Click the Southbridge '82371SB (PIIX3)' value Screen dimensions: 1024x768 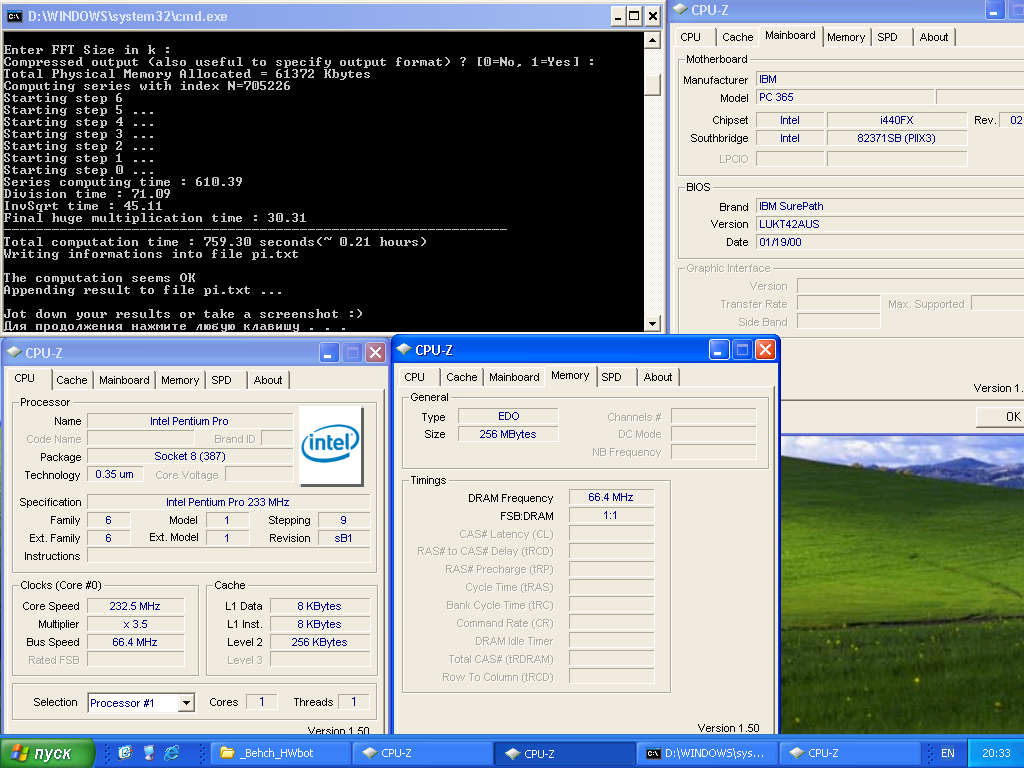click(x=897, y=138)
